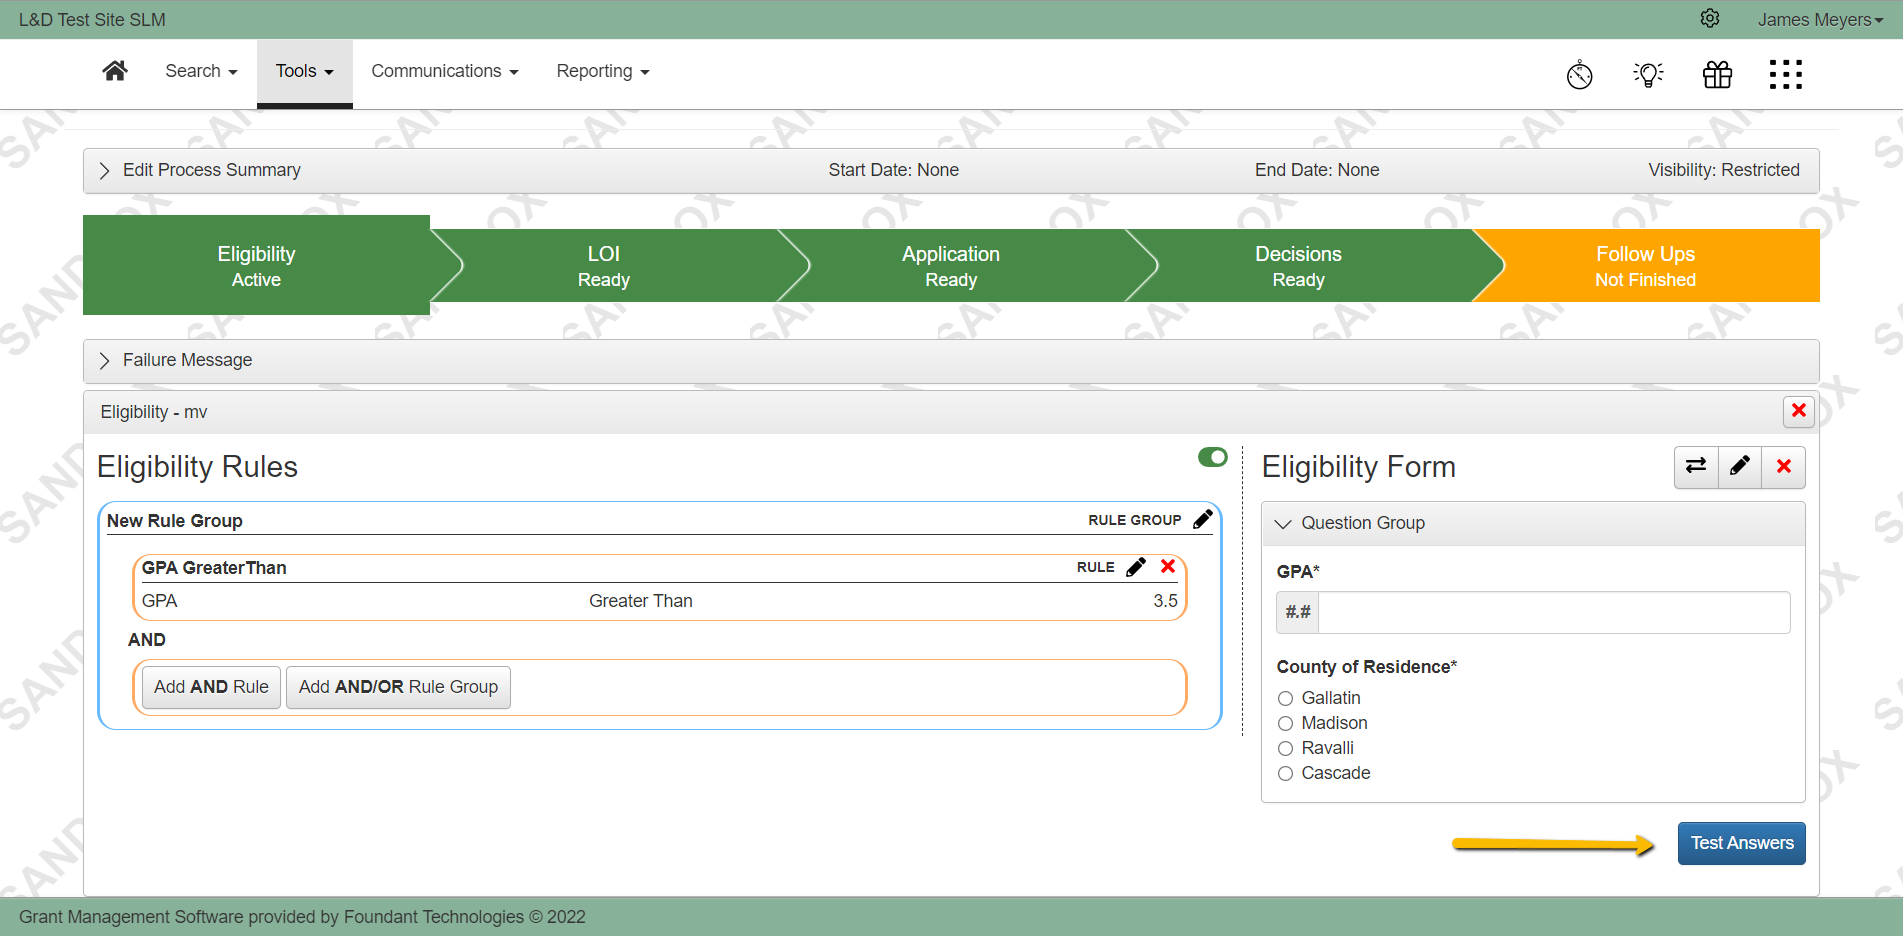Open the settings gear icon

1709,19
